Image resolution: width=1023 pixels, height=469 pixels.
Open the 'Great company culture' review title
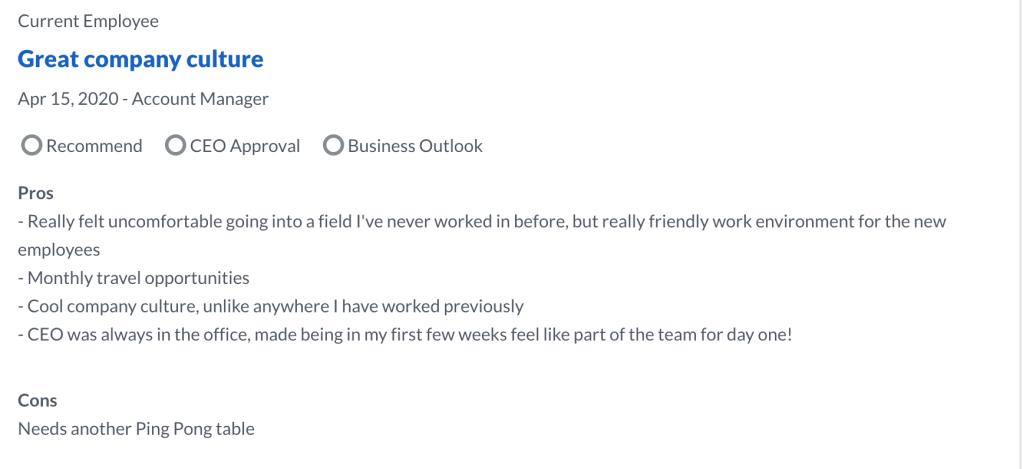pyautogui.click(x=140, y=59)
